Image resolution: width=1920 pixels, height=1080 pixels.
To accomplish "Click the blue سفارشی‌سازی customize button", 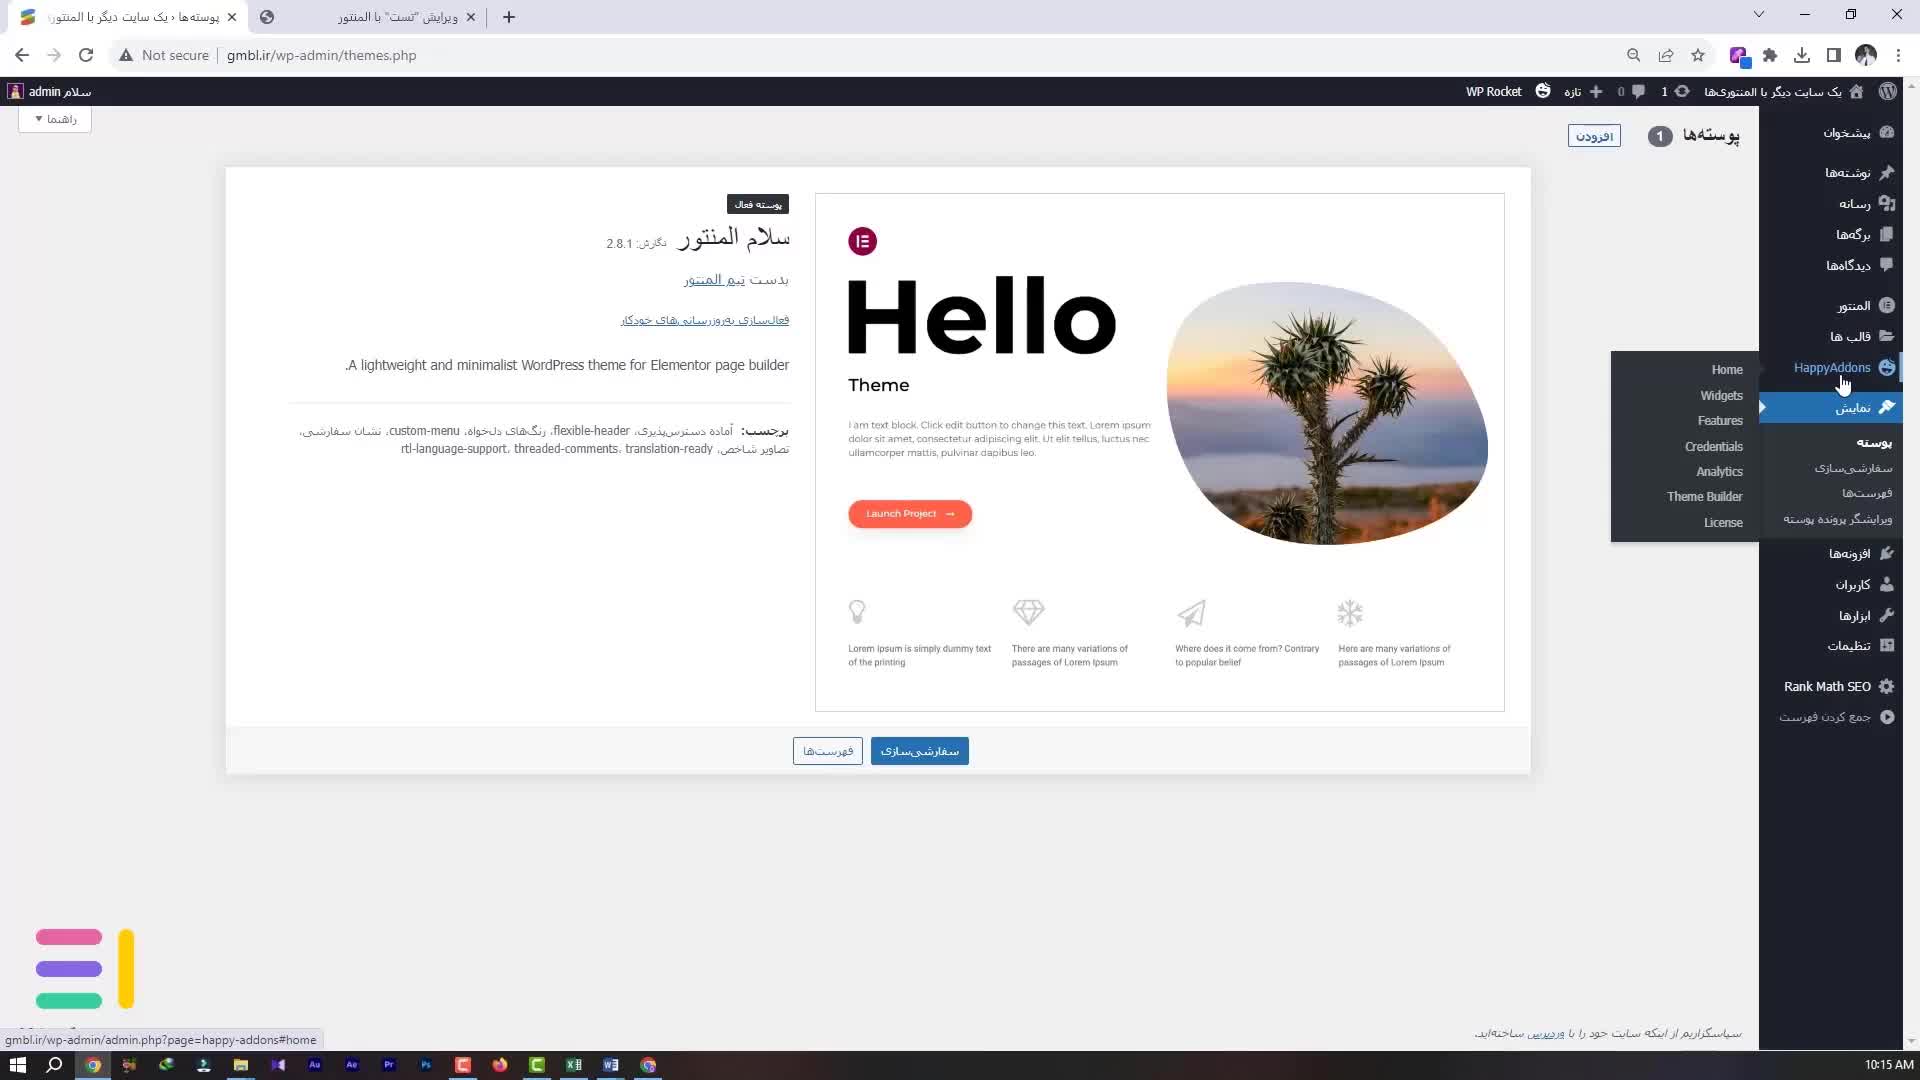I will [x=919, y=751].
